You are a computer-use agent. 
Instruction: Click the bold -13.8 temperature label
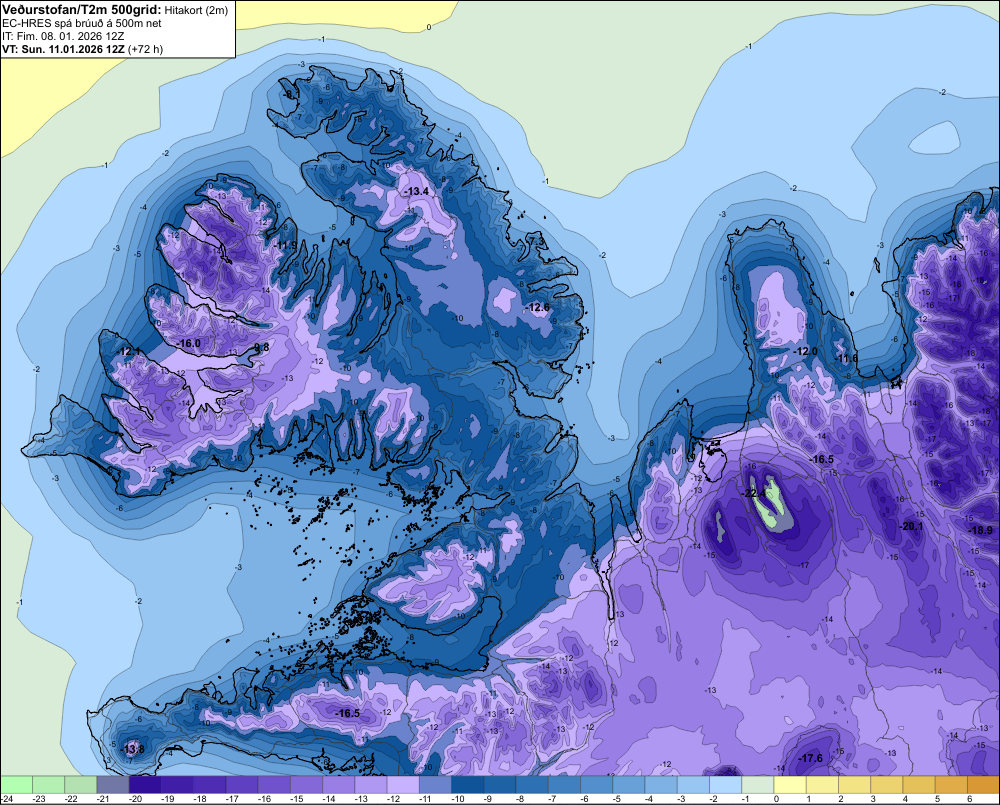(x=132, y=749)
